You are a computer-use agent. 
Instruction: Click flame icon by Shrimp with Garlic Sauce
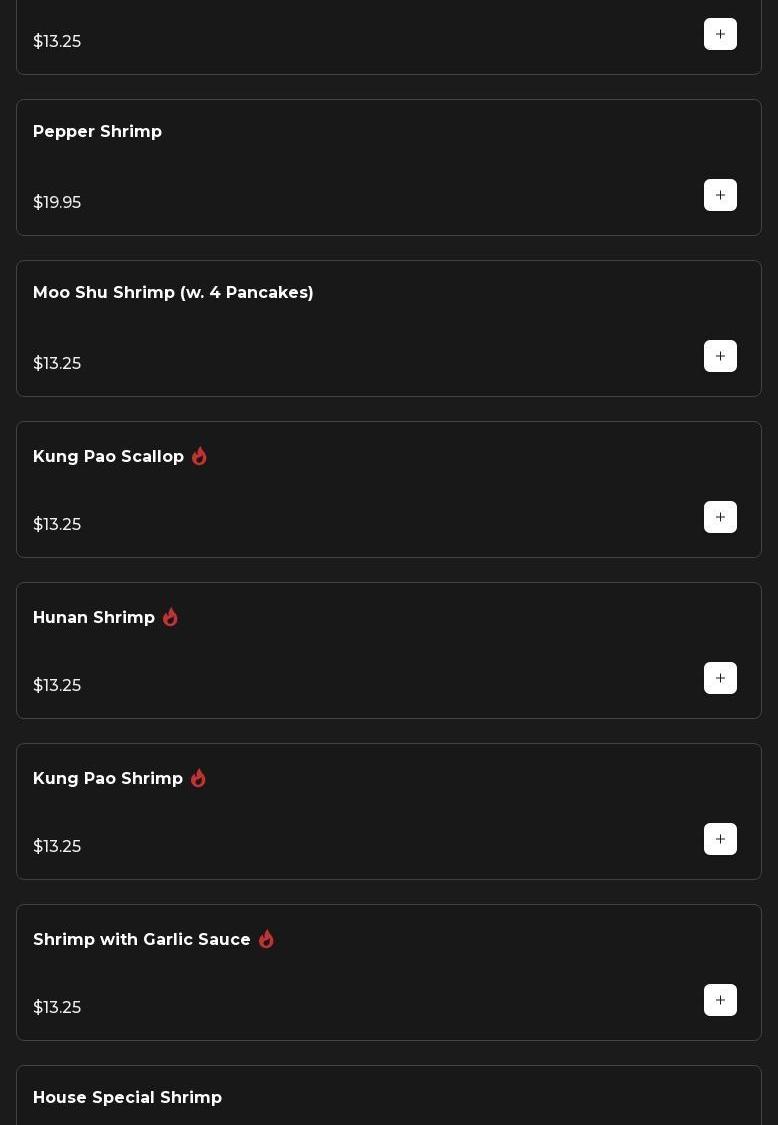[x=266, y=939]
